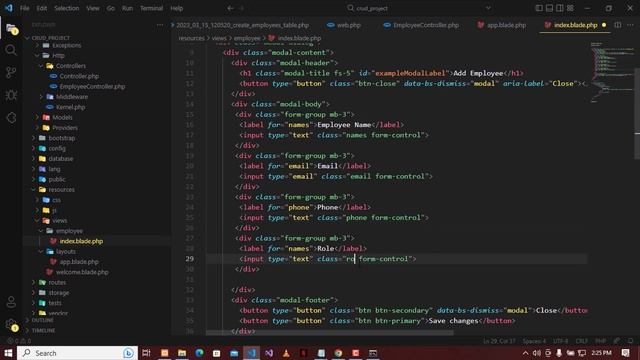
Task: Open Source Control view in activity bar
Action: pos(11,73)
